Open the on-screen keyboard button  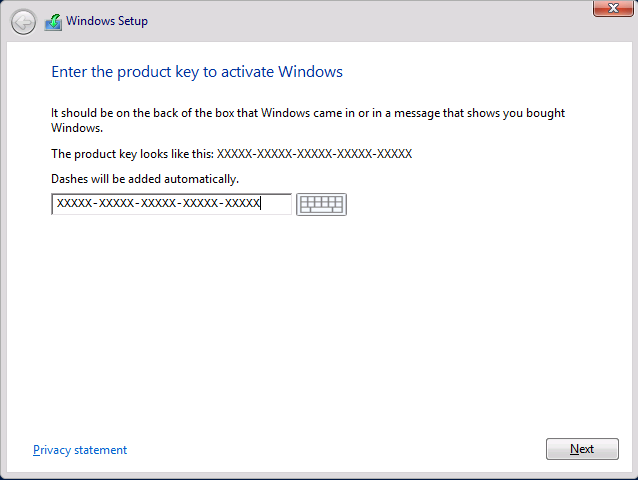(321, 204)
